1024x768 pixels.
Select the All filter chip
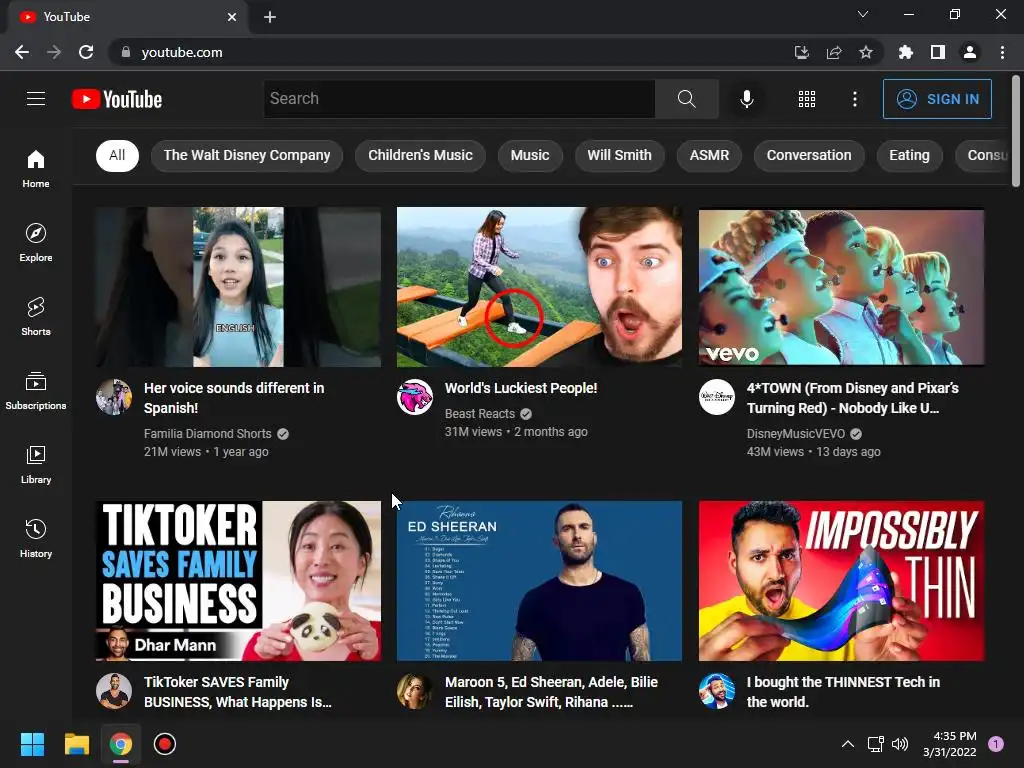(117, 155)
